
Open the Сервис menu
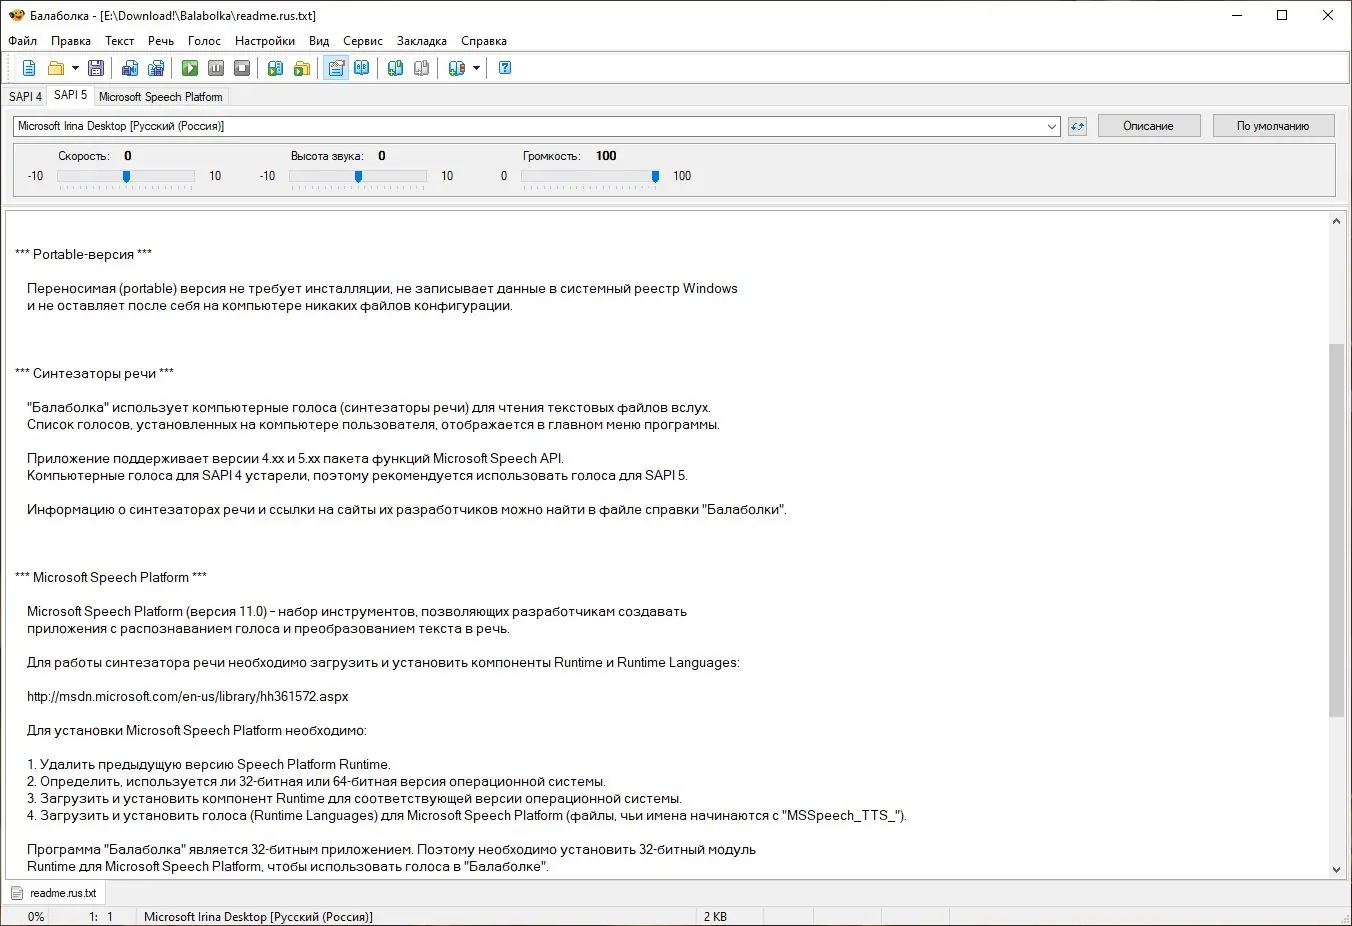363,41
